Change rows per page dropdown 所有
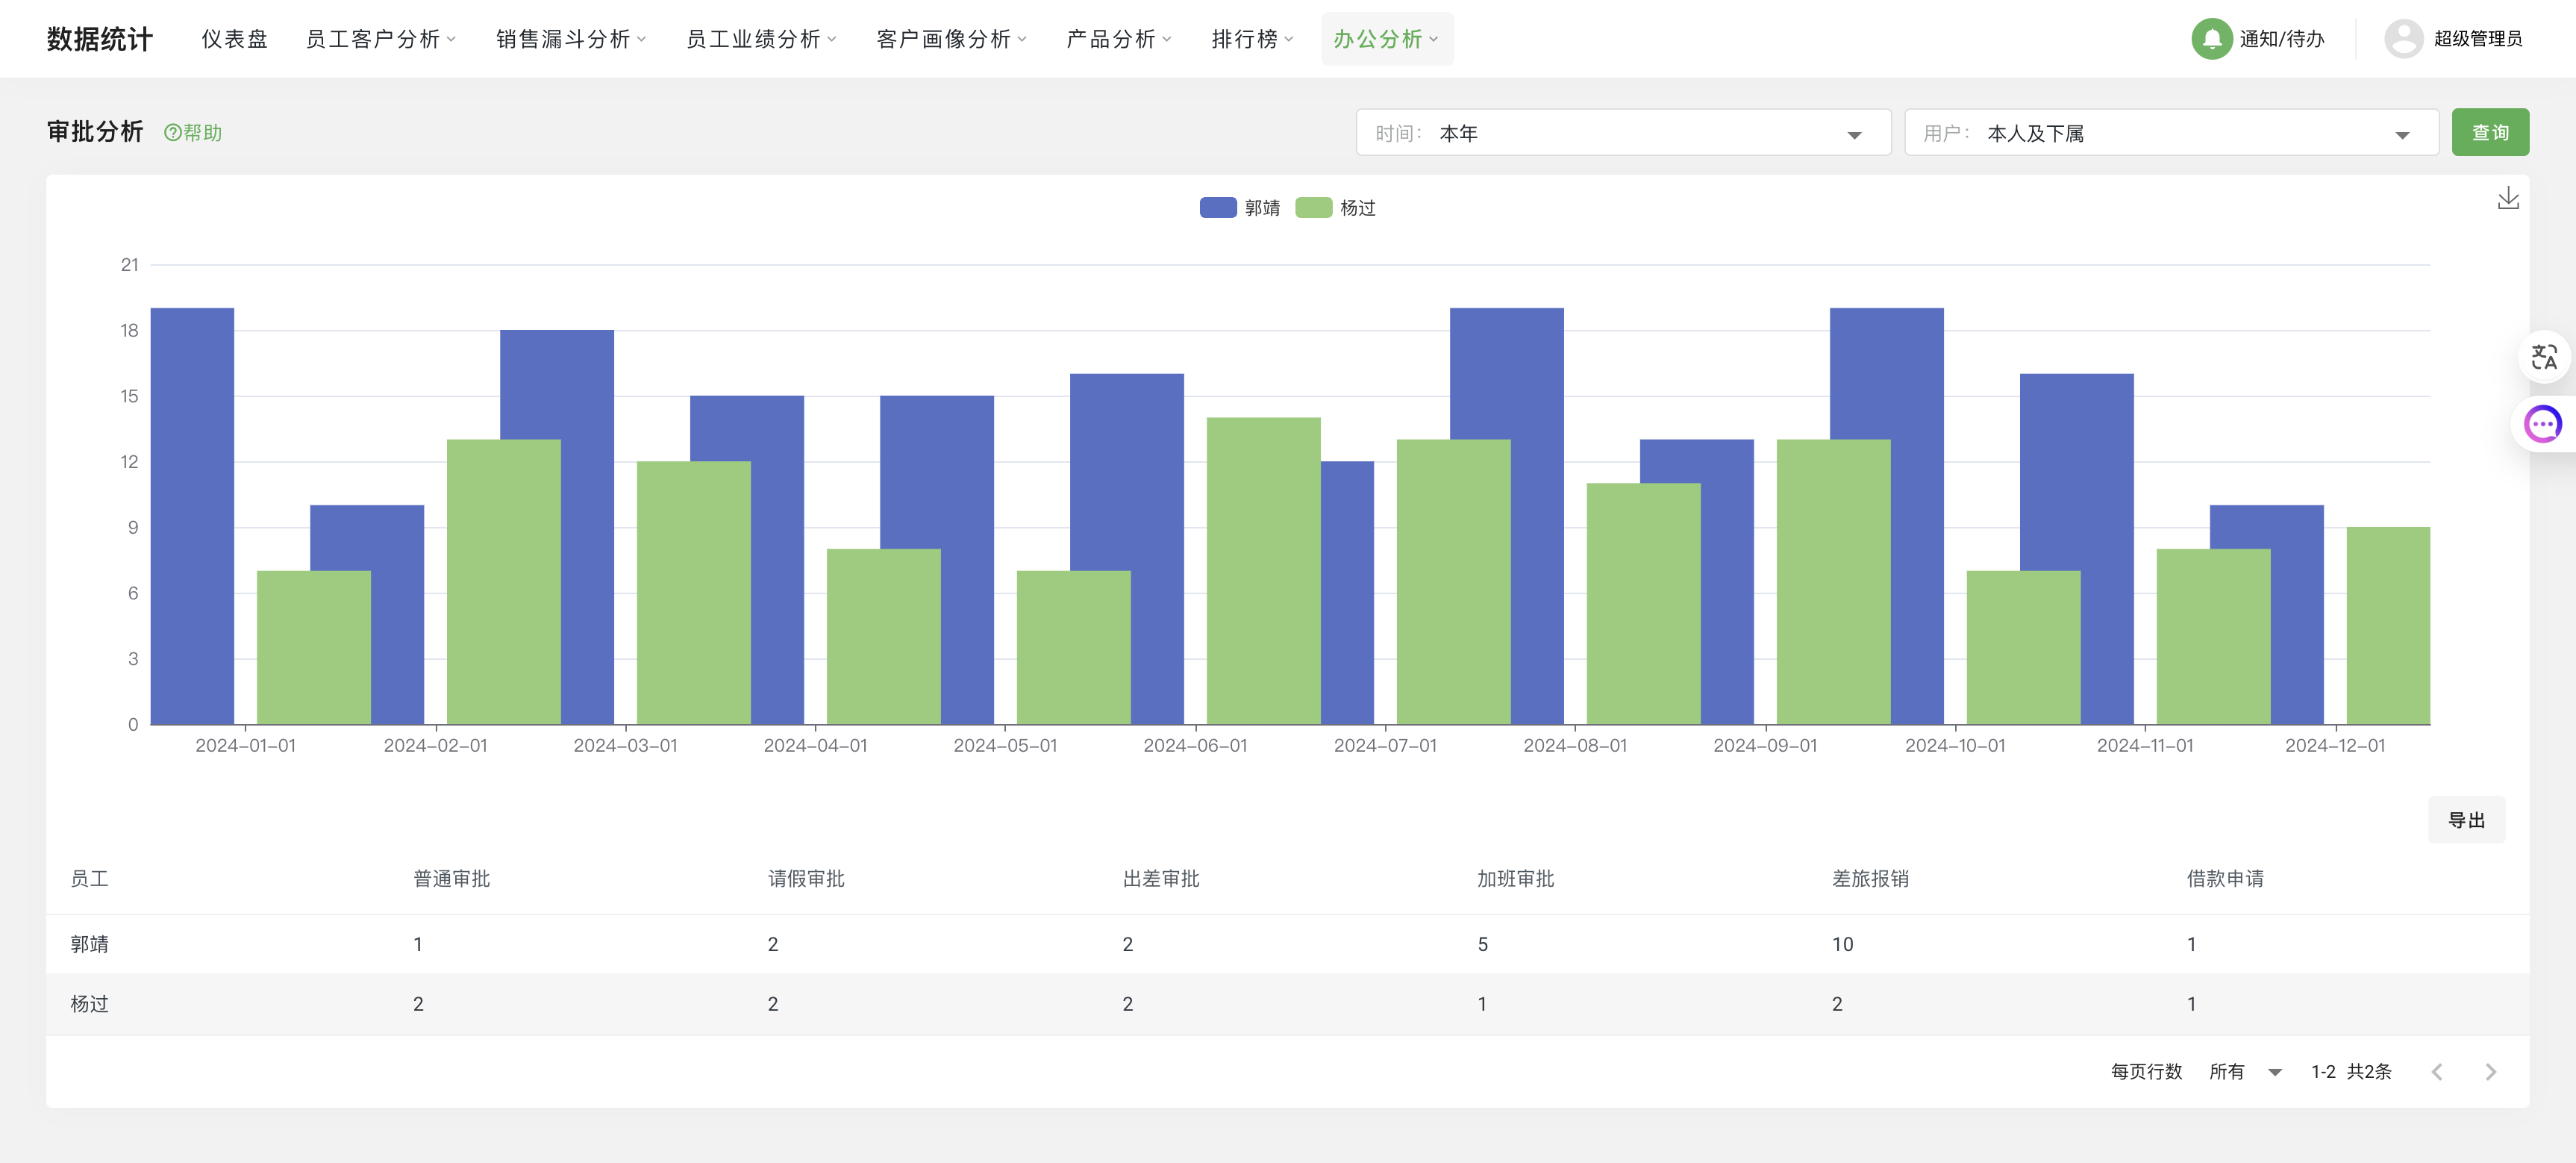The height and width of the screenshot is (1163, 2576). [2245, 1072]
